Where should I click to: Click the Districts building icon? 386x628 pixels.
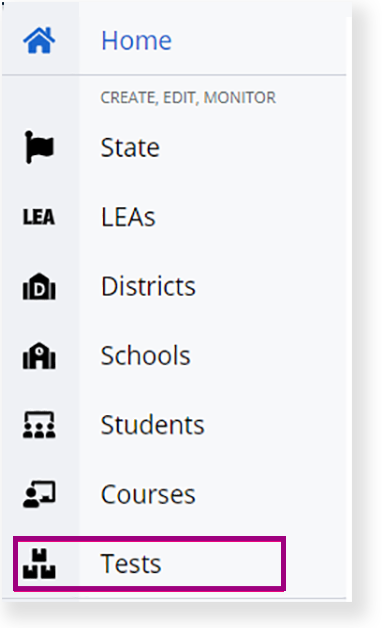click(x=39, y=286)
